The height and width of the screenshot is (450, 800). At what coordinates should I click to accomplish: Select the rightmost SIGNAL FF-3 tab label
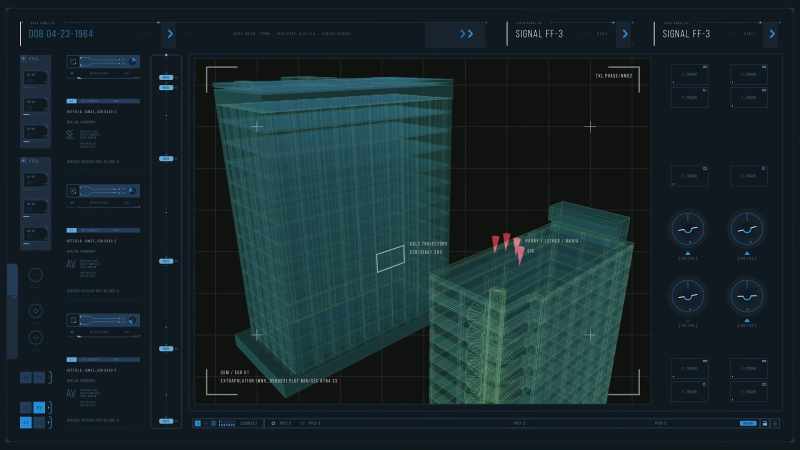point(686,34)
